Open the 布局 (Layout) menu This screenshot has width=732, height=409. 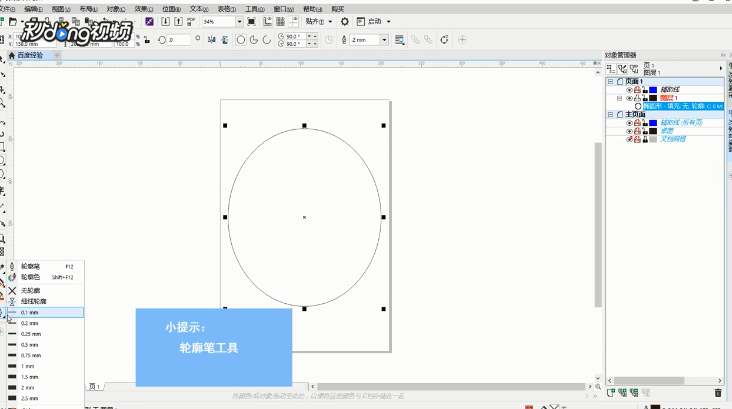click(89, 9)
